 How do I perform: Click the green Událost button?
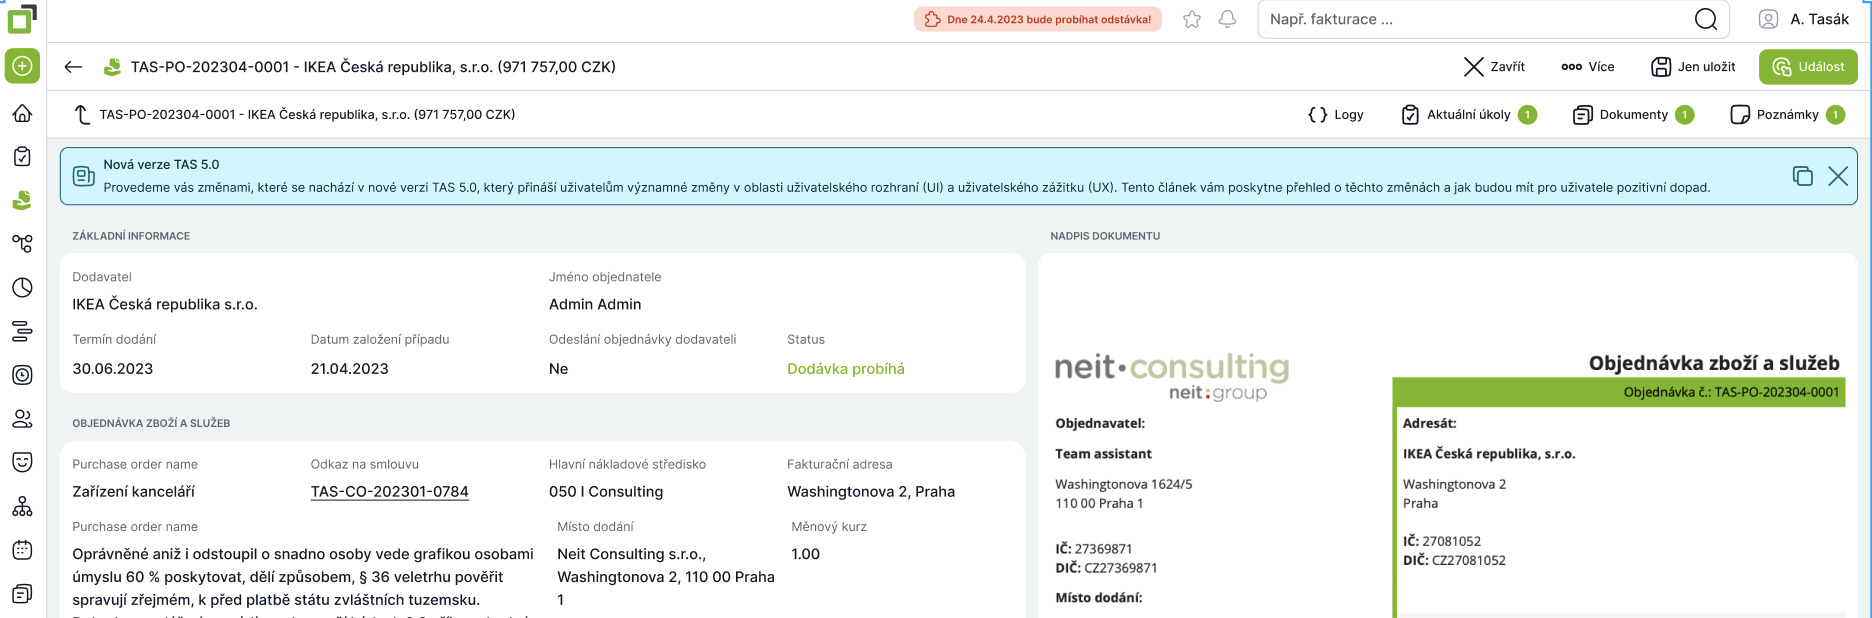[1808, 67]
